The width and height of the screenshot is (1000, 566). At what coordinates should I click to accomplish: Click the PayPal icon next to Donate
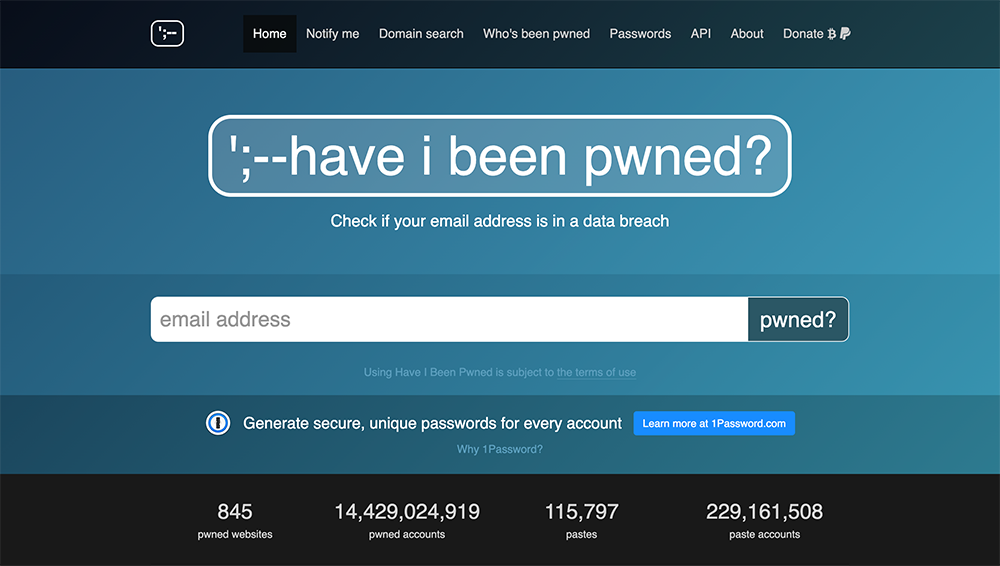845,34
